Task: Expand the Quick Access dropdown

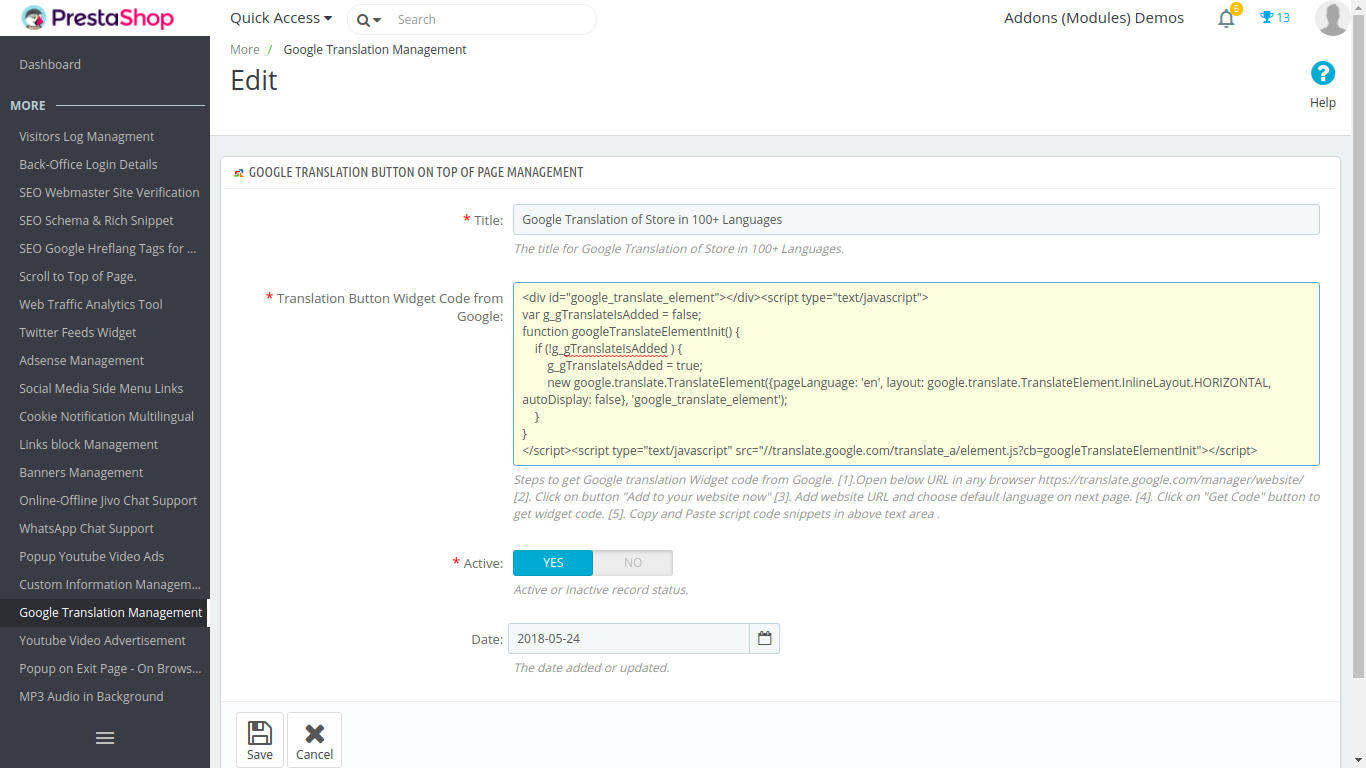Action: tap(281, 18)
